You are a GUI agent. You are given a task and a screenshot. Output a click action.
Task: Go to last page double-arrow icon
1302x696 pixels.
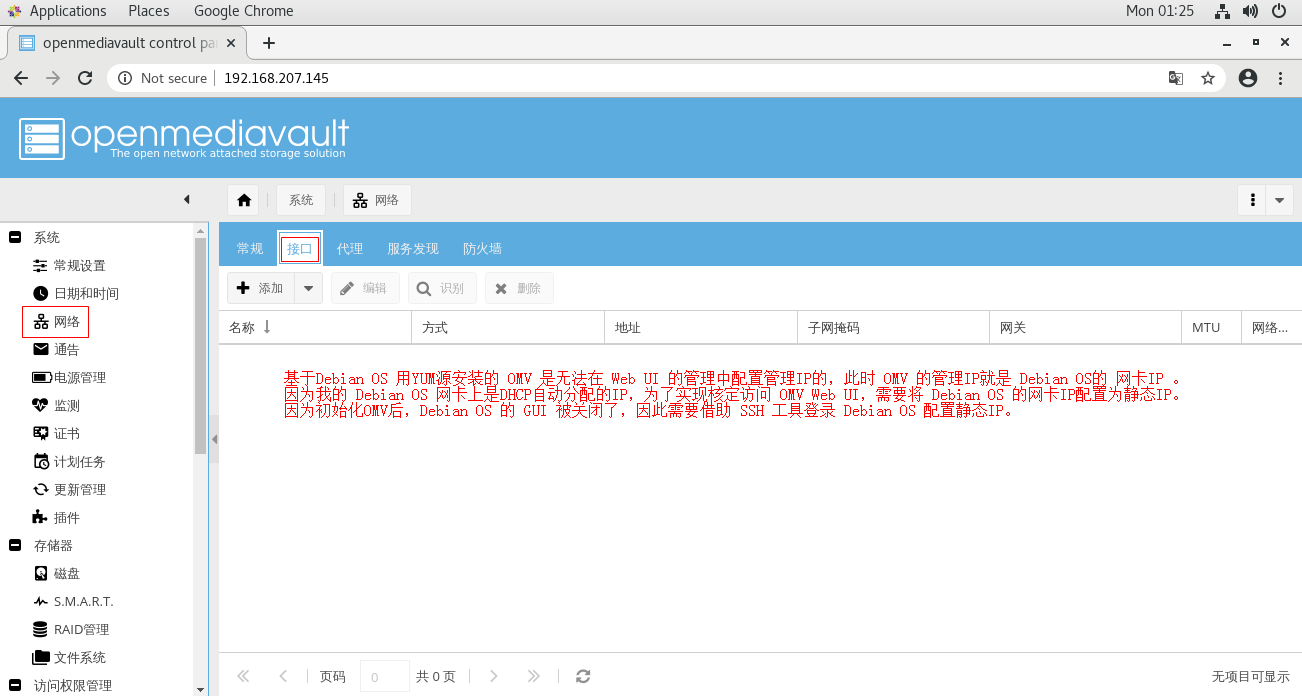click(534, 676)
